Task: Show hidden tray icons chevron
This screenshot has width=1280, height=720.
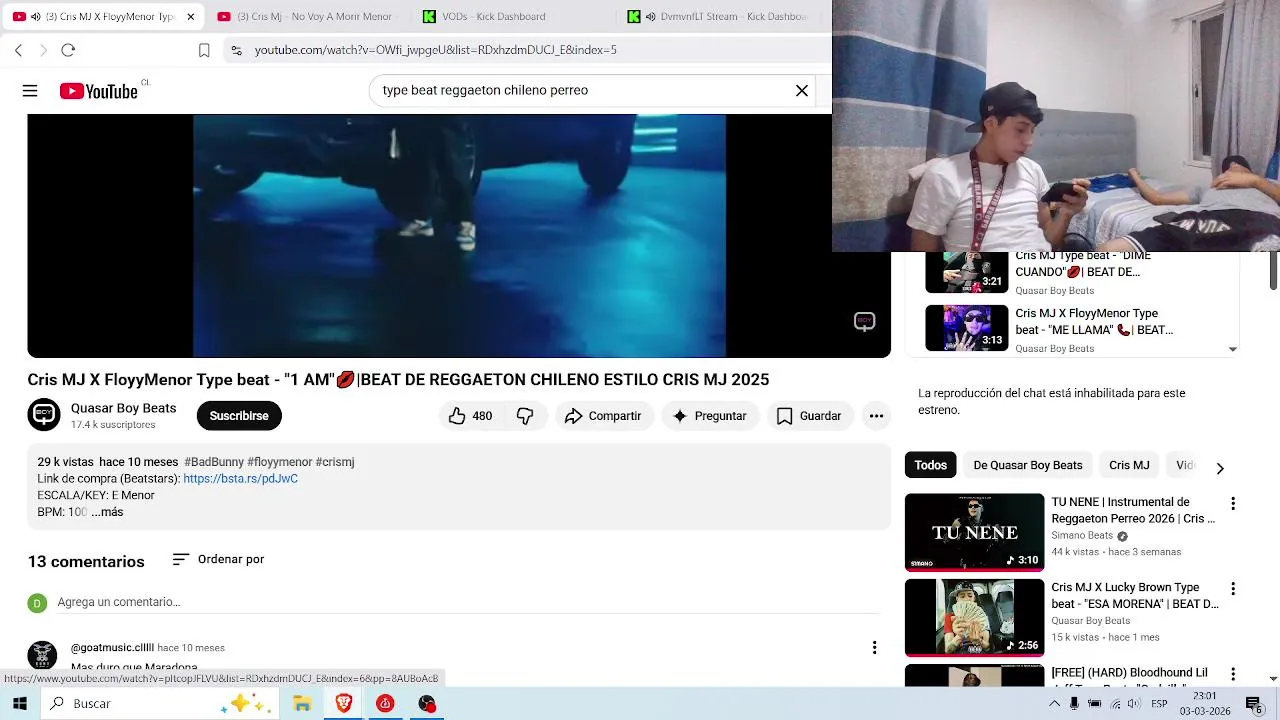Action: (x=1054, y=704)
